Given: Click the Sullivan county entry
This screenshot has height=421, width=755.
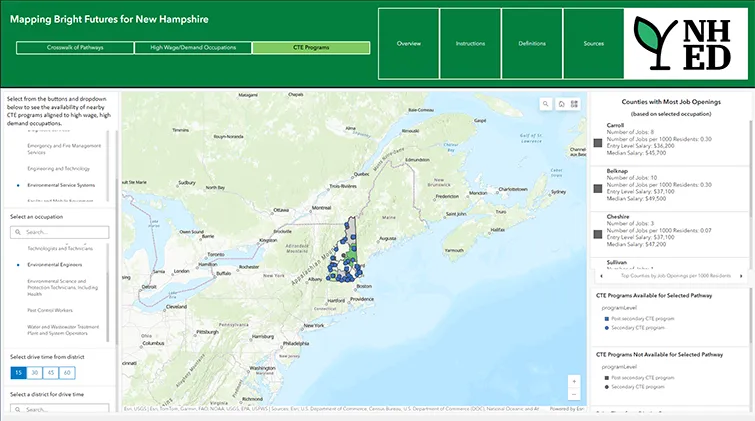Looking at the screenshot, I should point(669,264).
